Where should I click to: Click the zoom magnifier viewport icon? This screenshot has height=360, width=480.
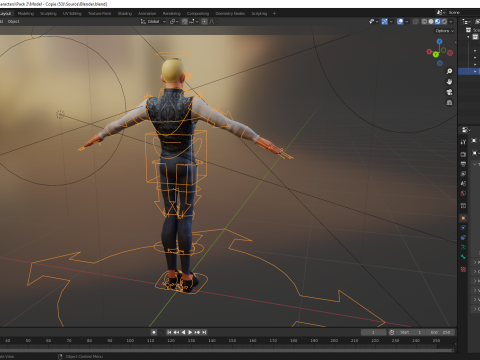(x=449, y=71)
